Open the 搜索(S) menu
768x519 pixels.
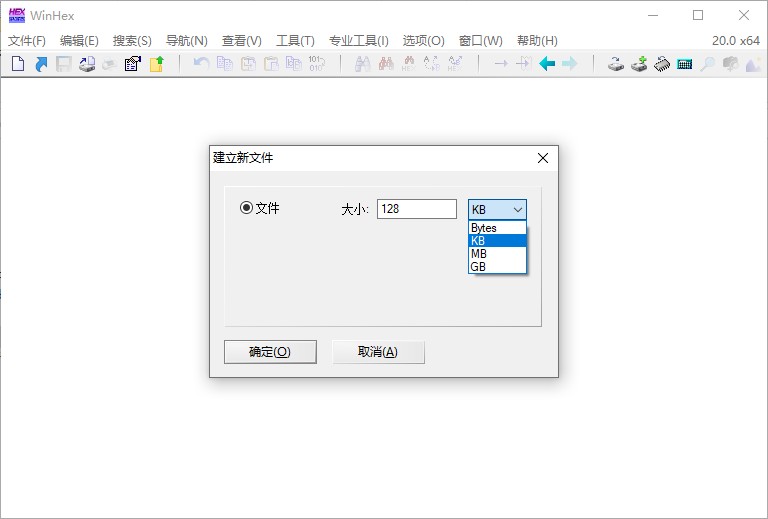point(132,41)
